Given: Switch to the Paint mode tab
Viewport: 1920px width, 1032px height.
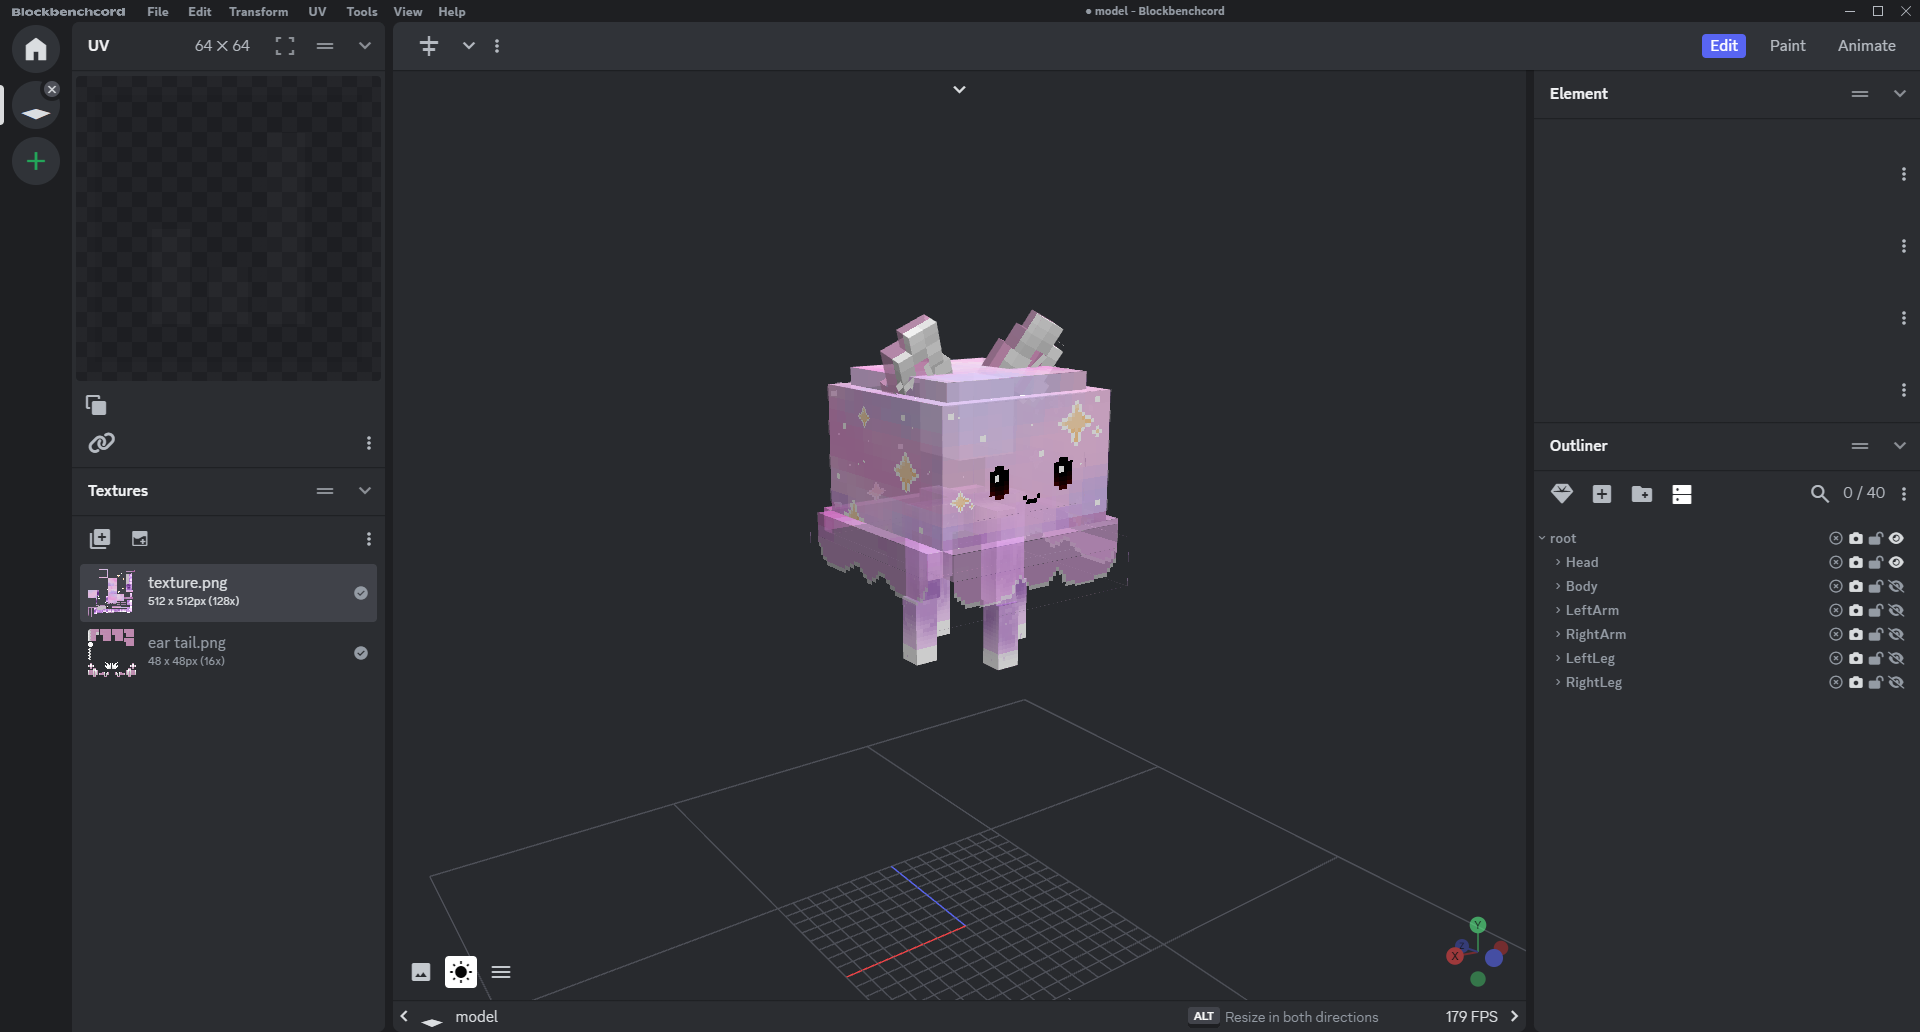Looking at the screenshot, I should [x=1787, y=46].
